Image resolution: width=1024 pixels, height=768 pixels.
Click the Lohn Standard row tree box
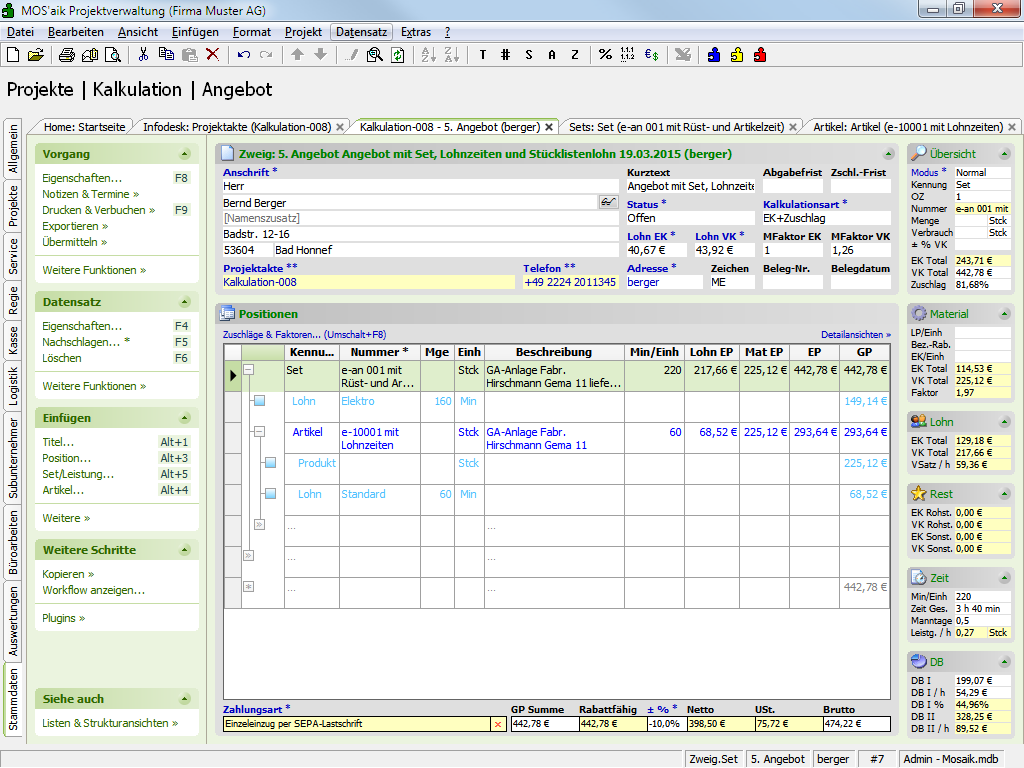[270, 494]
